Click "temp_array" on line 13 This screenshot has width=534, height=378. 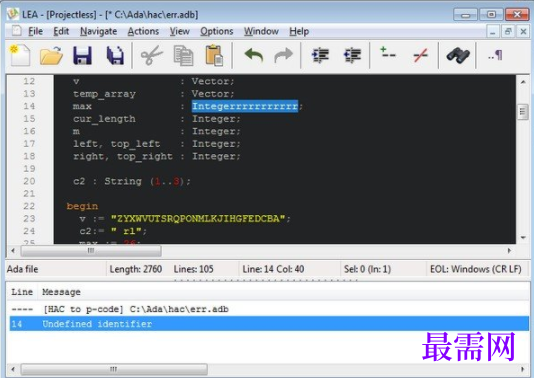104,94
